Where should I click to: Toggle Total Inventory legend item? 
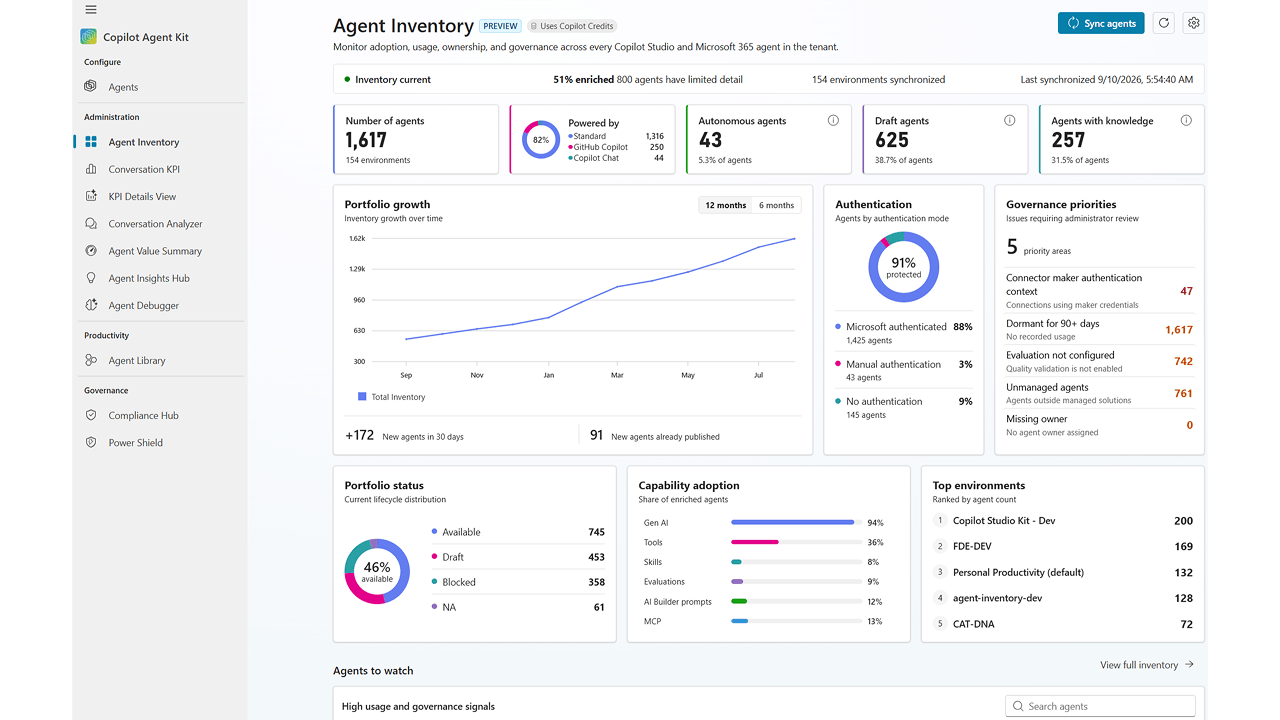(391, 397)
